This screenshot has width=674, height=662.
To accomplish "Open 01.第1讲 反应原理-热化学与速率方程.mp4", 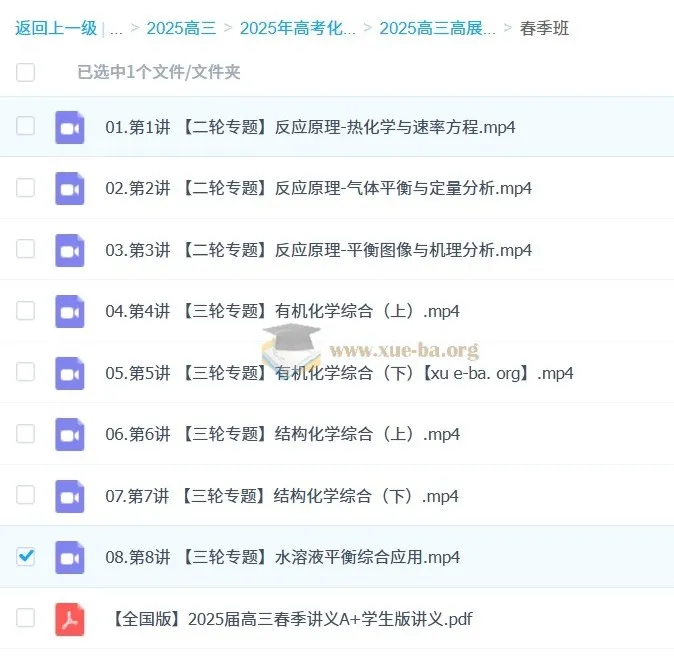I will click(x=310, y=127).
